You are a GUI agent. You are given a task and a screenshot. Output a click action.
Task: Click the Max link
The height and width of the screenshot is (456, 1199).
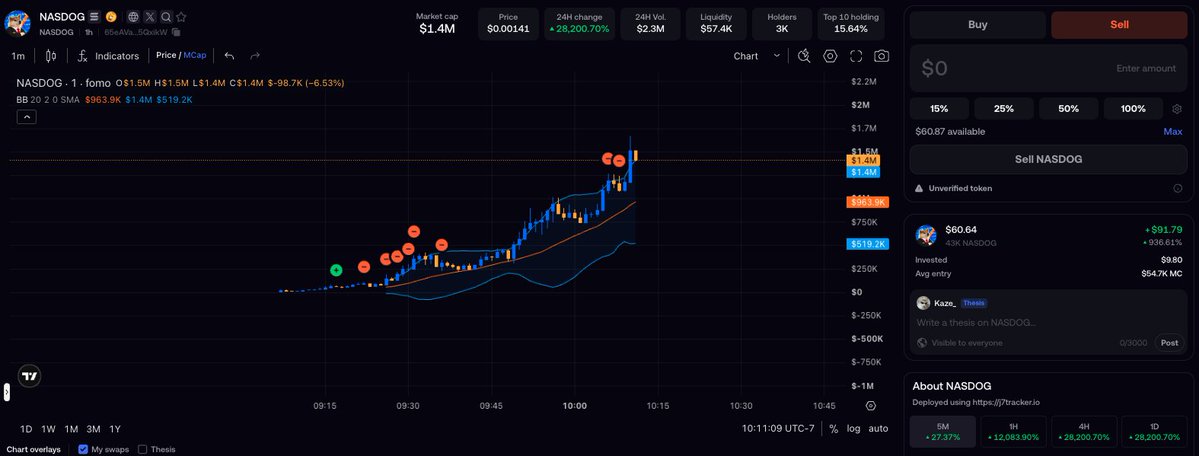(1173, 132)
